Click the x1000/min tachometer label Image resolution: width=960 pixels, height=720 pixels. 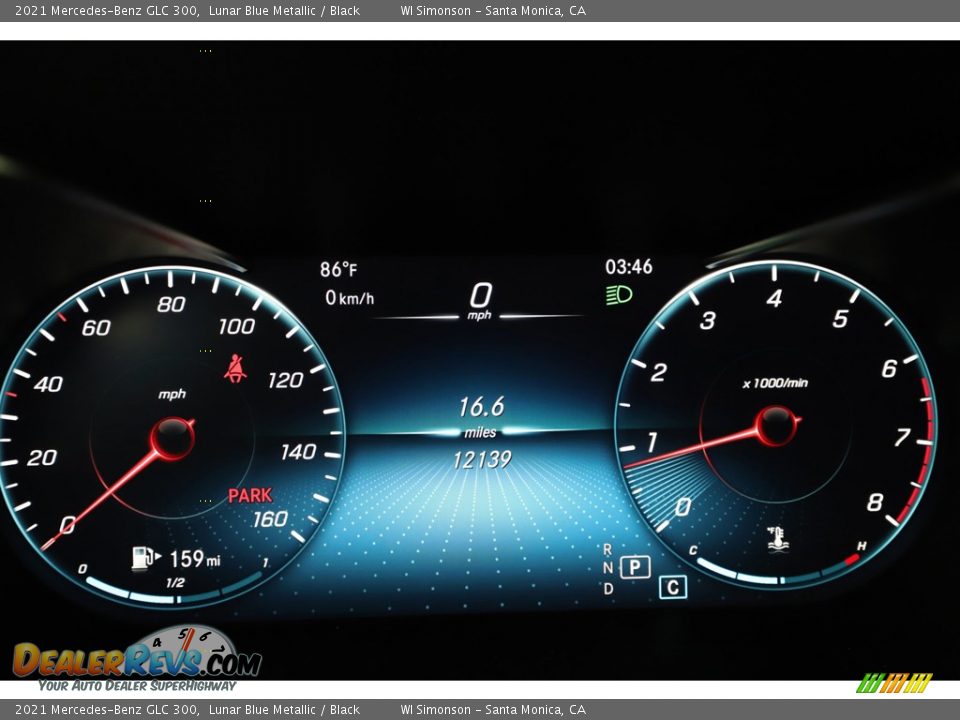click(775, 383)
